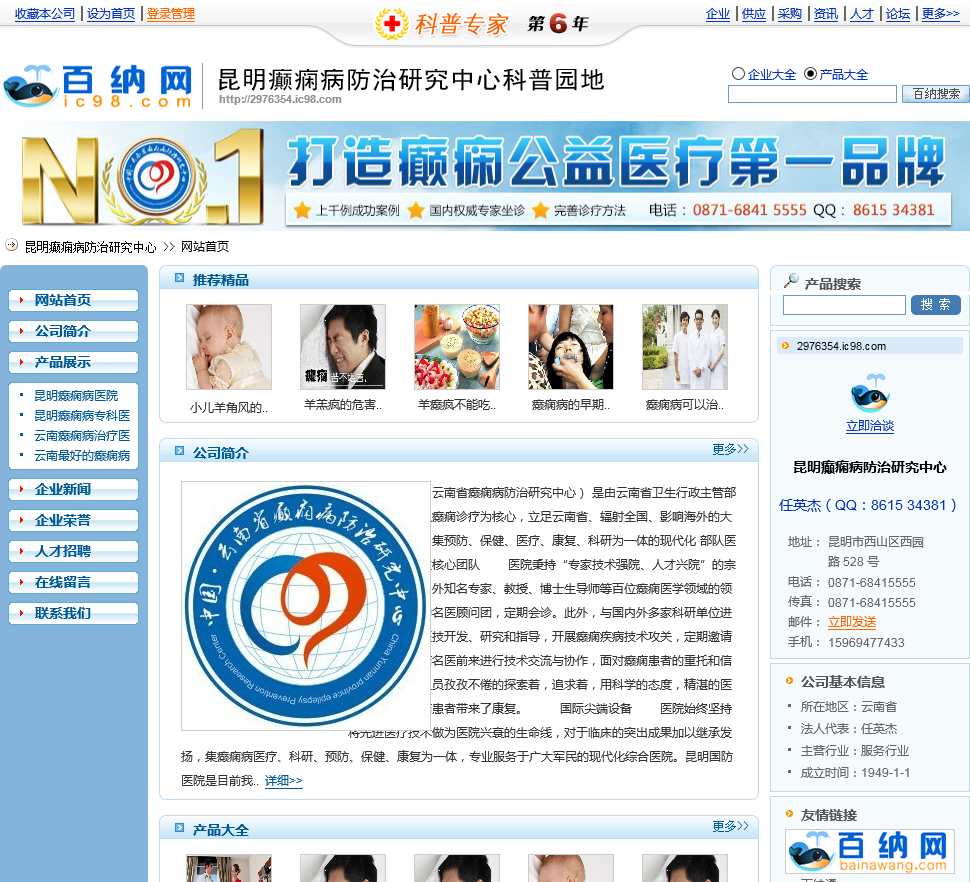Click the 科普专家 red cross emblem
970x882 pixels.
pos(392,24)
